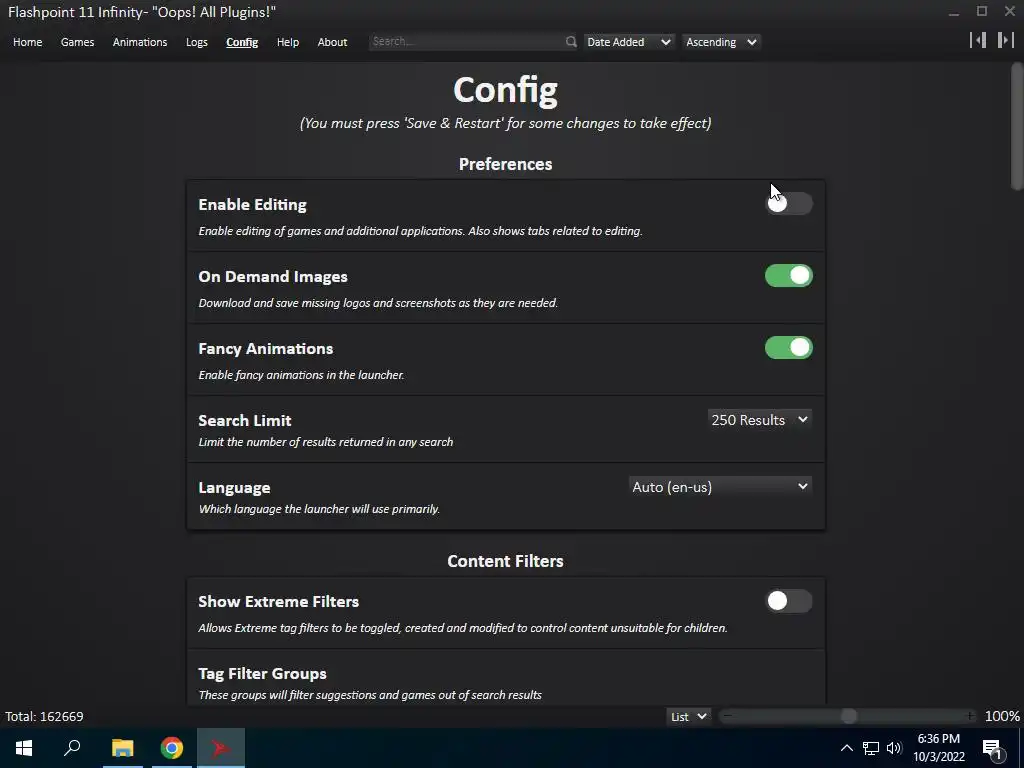Click the vertical scrollbar thumb
1024x768 pixels.
(x=1017, y=126)
